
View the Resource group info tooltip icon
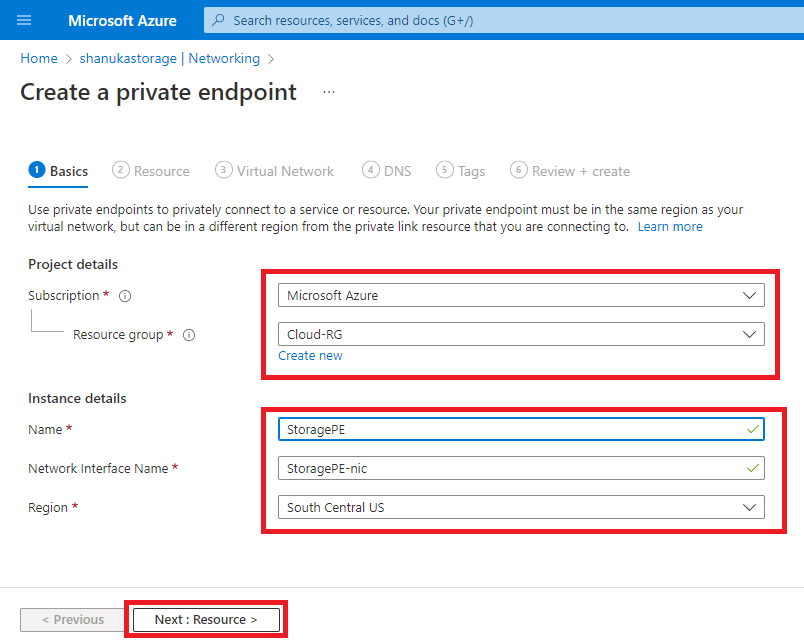pyautogui.click(x=189, y=335)
